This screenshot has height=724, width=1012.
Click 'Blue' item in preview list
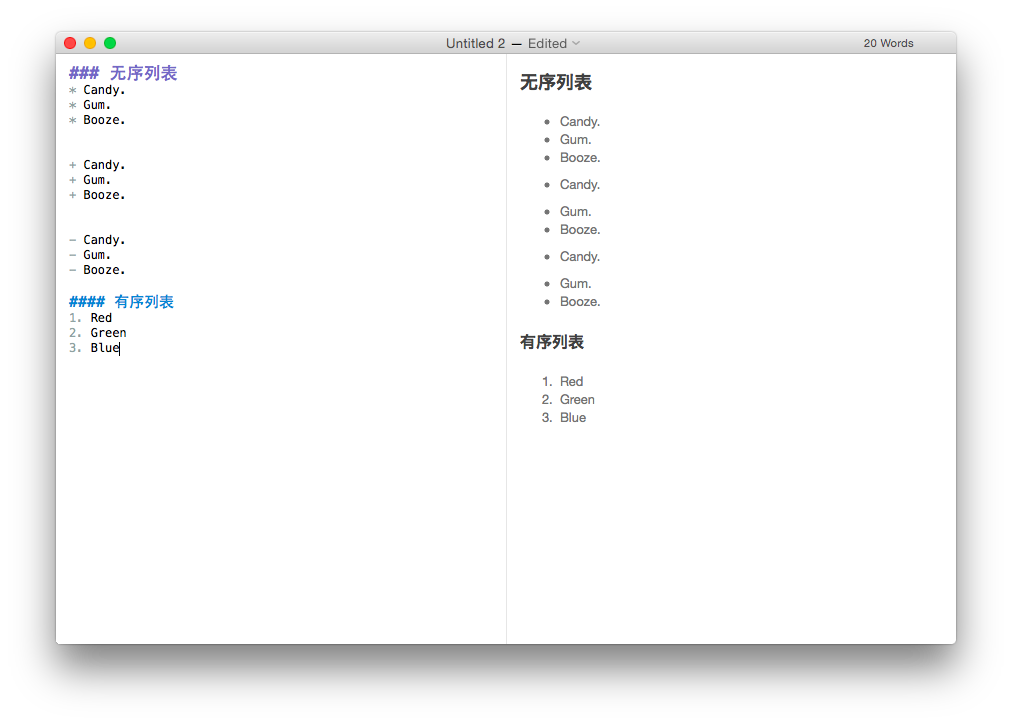coord(572,417)
